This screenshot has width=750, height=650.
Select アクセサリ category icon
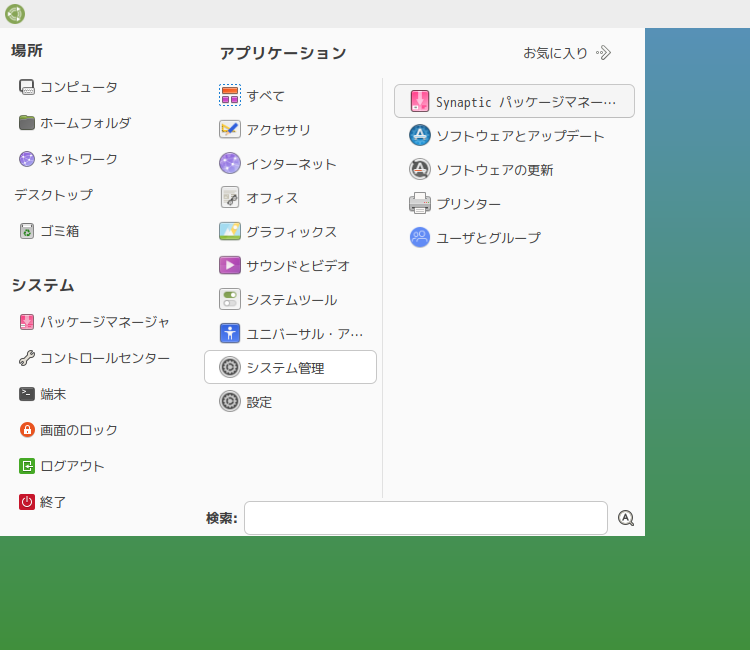point(230,129)
